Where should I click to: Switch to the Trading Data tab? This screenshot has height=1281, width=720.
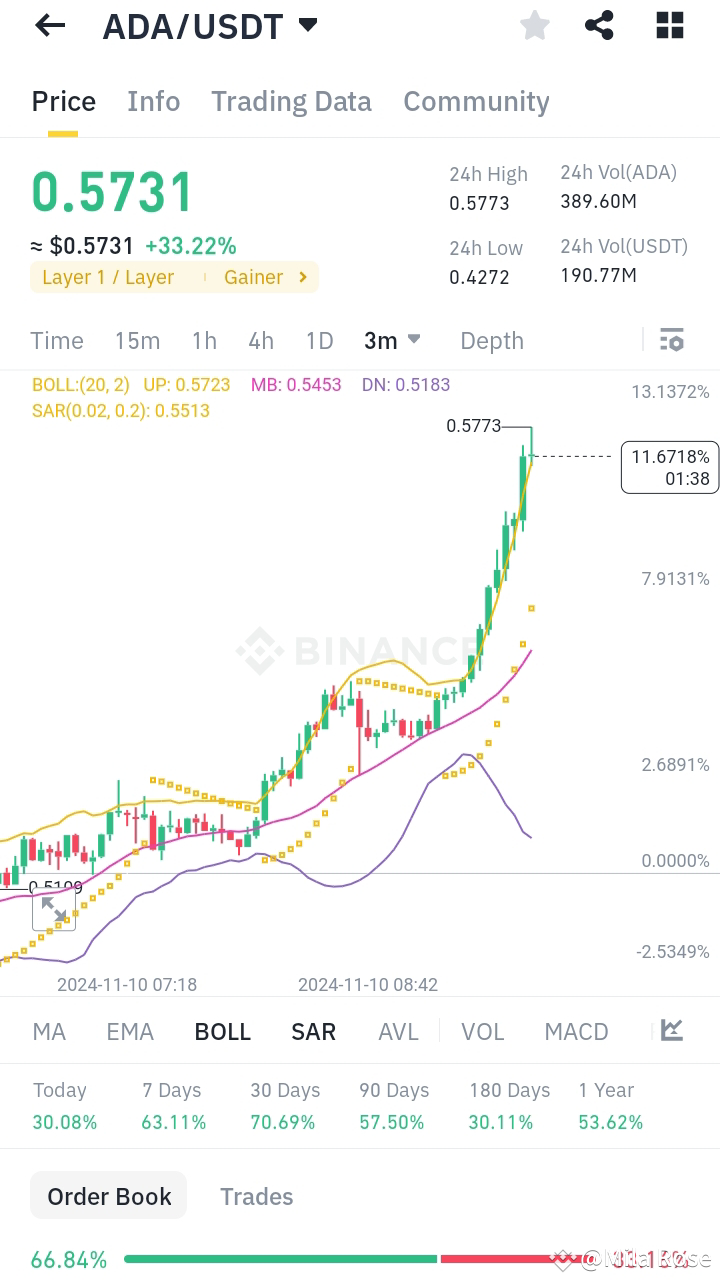pos(291,101)
